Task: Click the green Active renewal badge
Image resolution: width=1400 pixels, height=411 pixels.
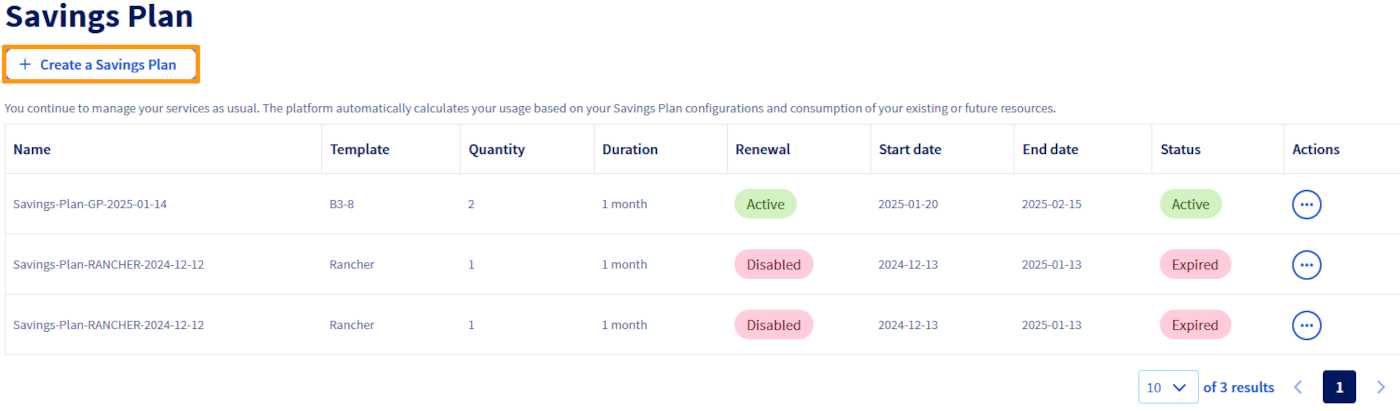Action: [x=765, y=204]
